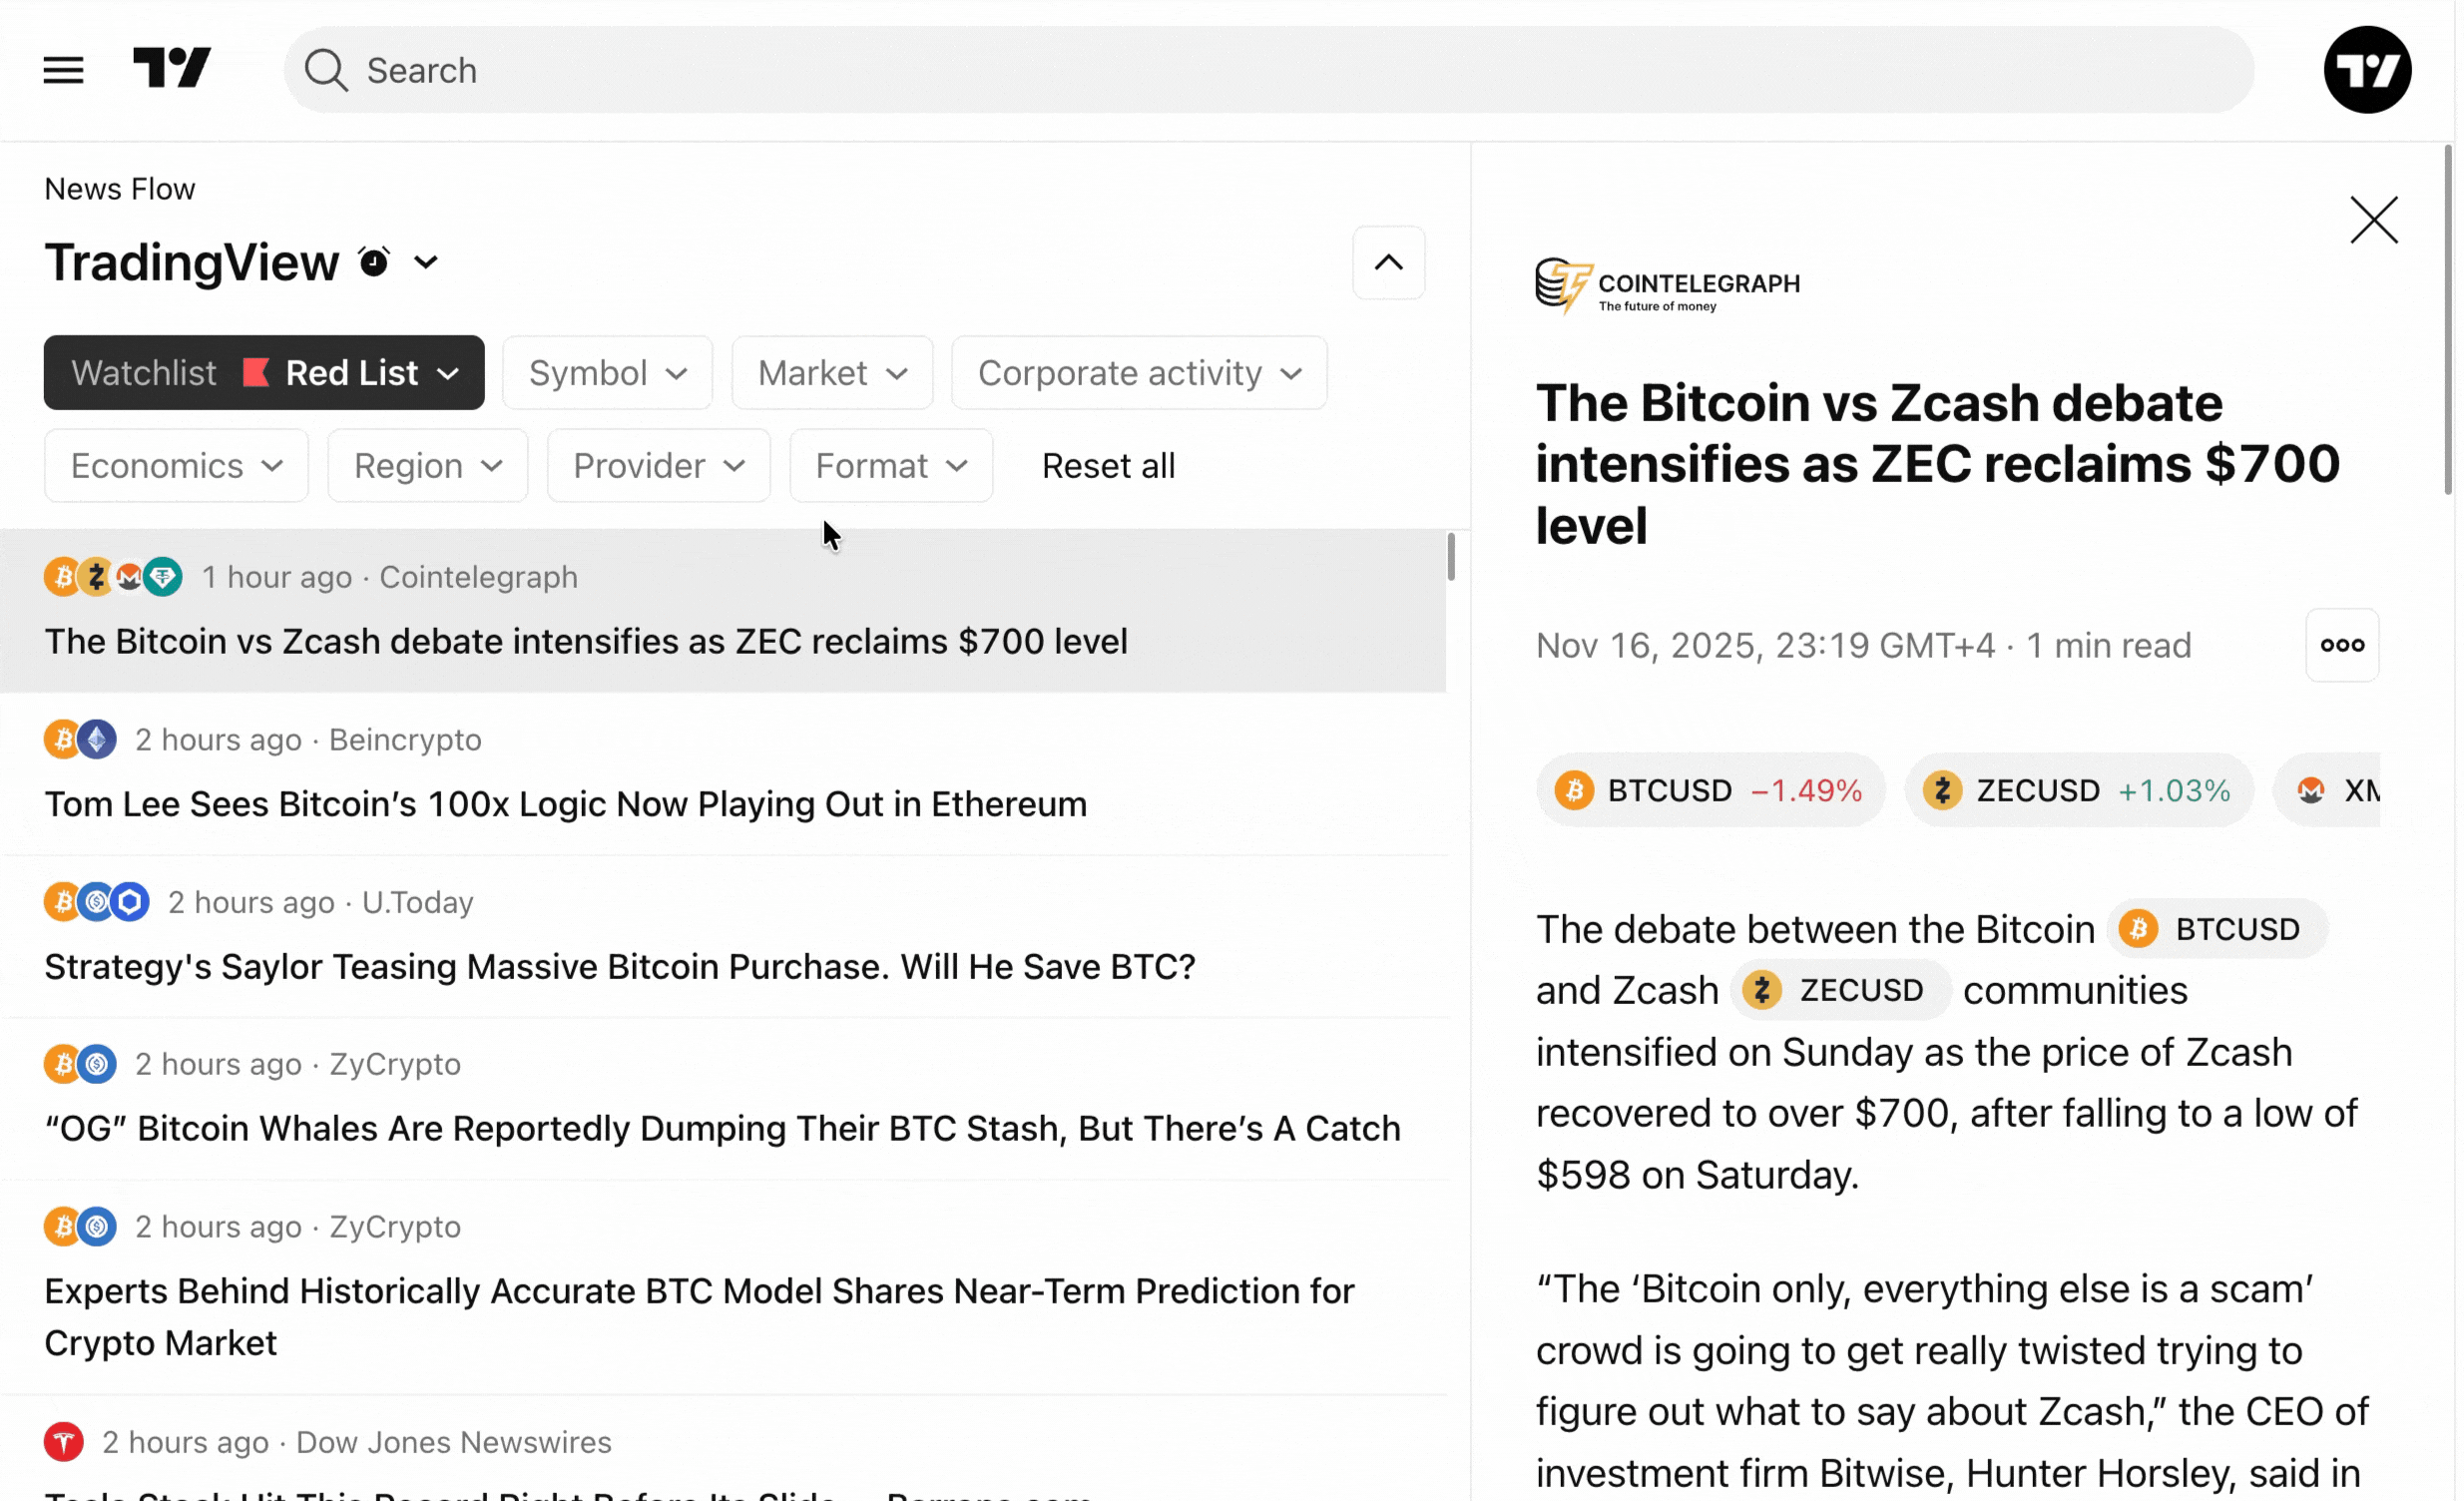Click the Cointelegraph provider logo
Viewport: 2464px width, 1501px height.
click(1667, 286)
